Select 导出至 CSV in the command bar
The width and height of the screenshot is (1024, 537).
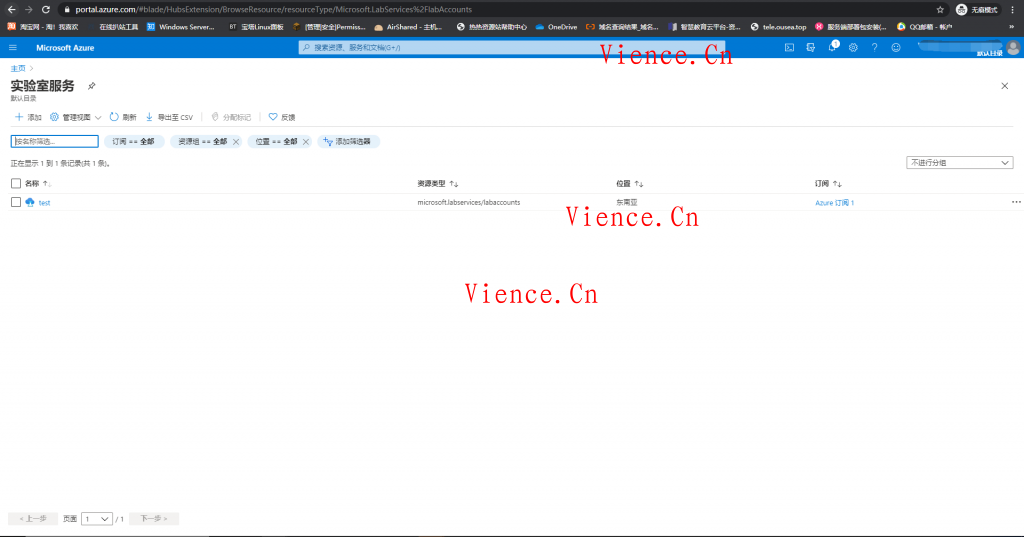coord(169,117)
